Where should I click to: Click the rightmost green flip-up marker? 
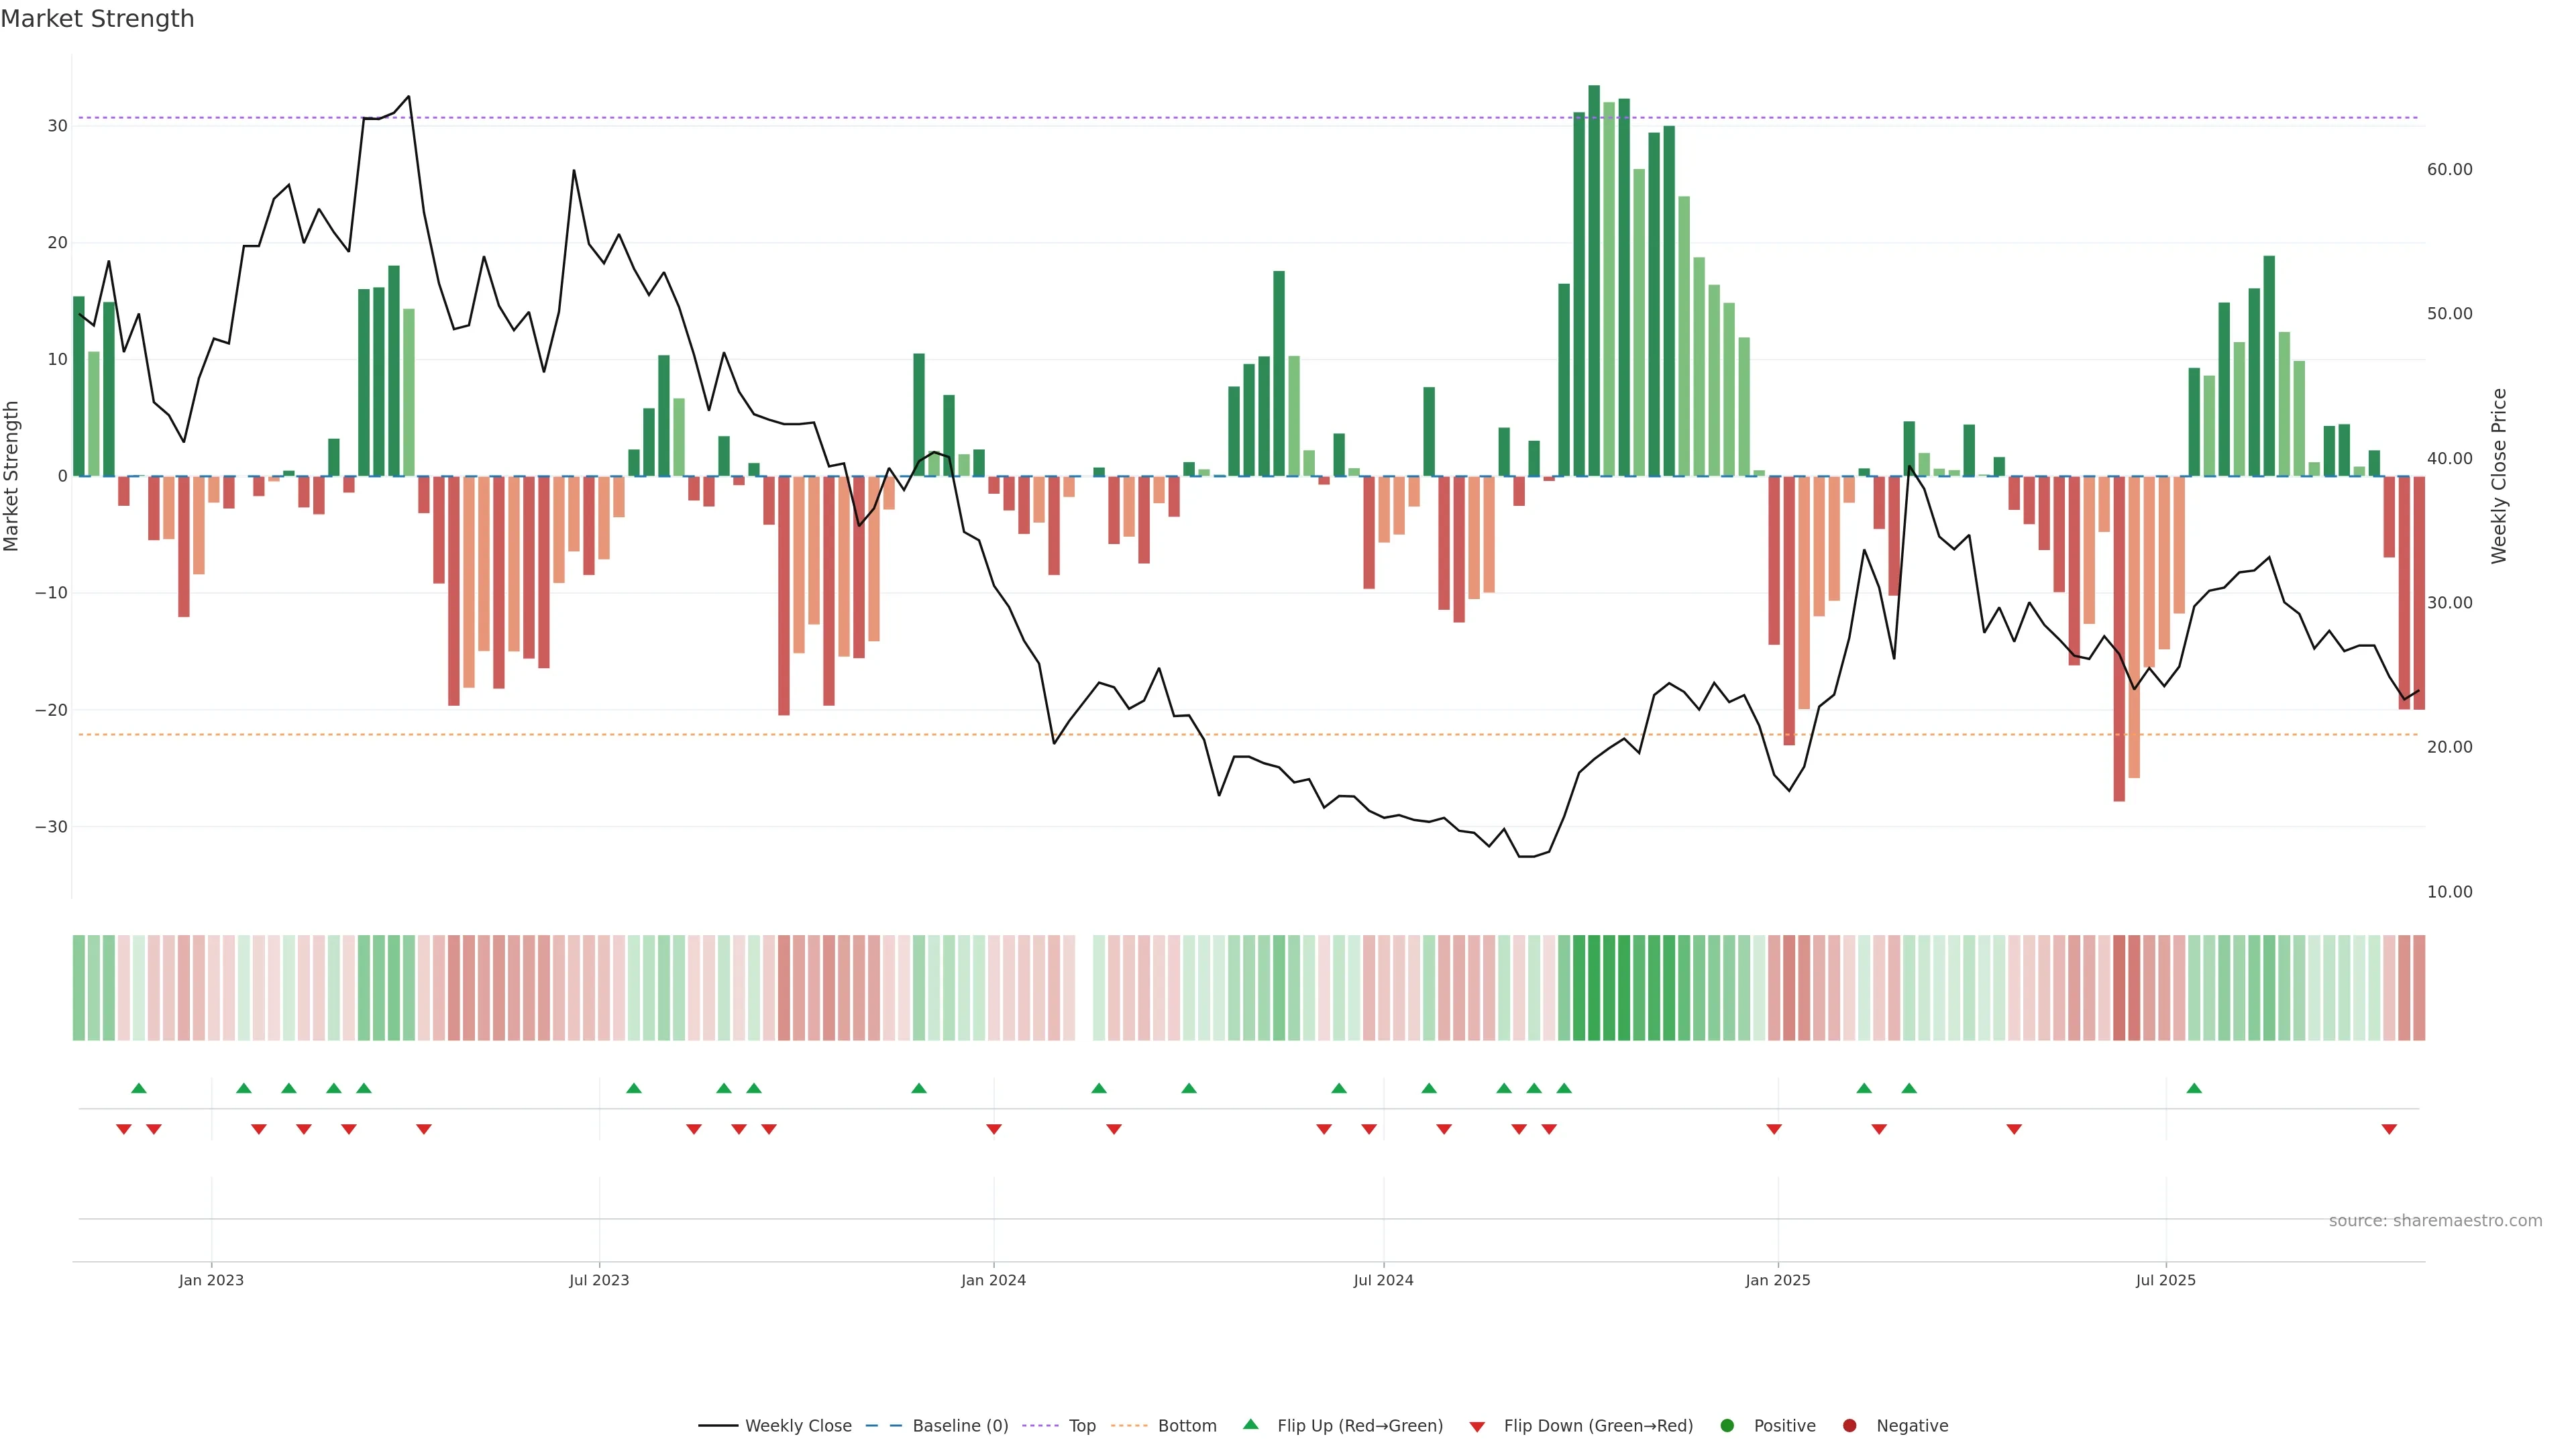coord(2194,1088)
